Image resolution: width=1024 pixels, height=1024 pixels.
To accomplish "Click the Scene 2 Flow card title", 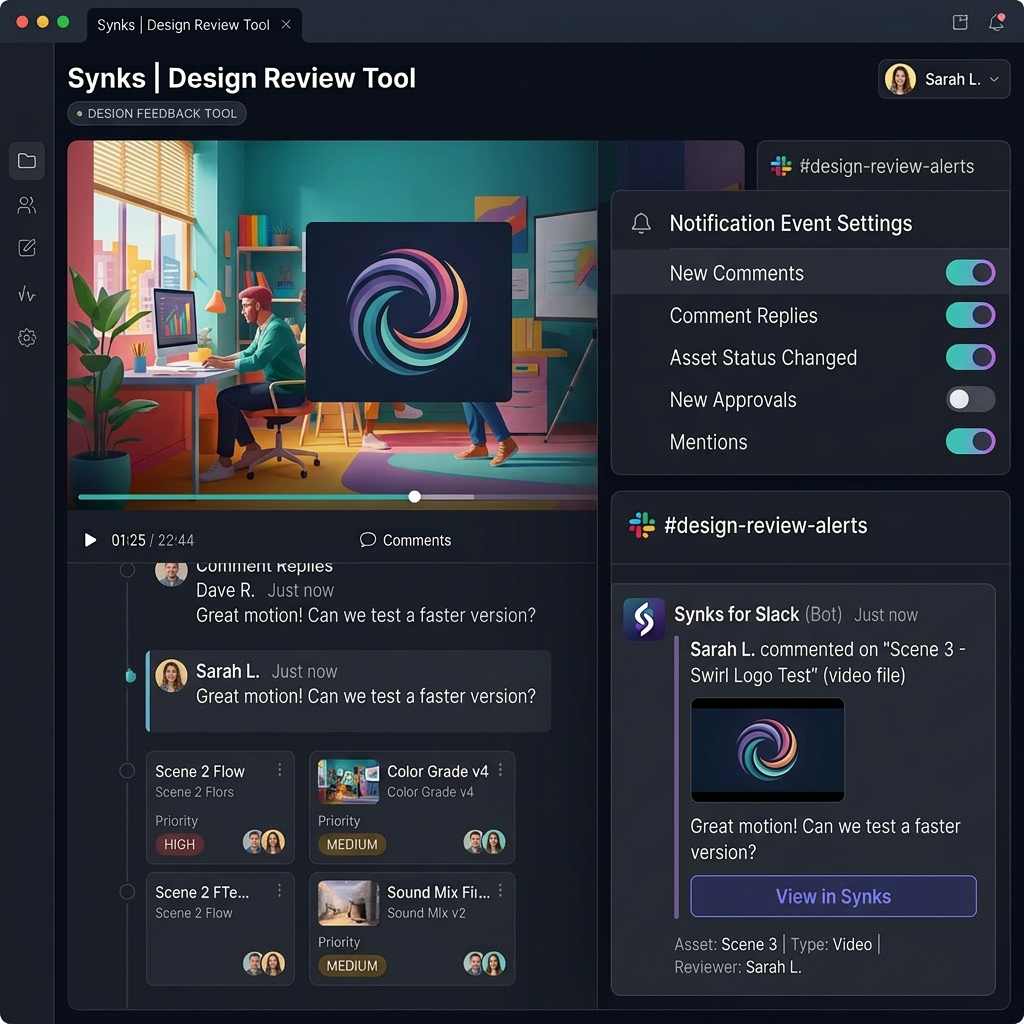I will [x=200, y=771].
